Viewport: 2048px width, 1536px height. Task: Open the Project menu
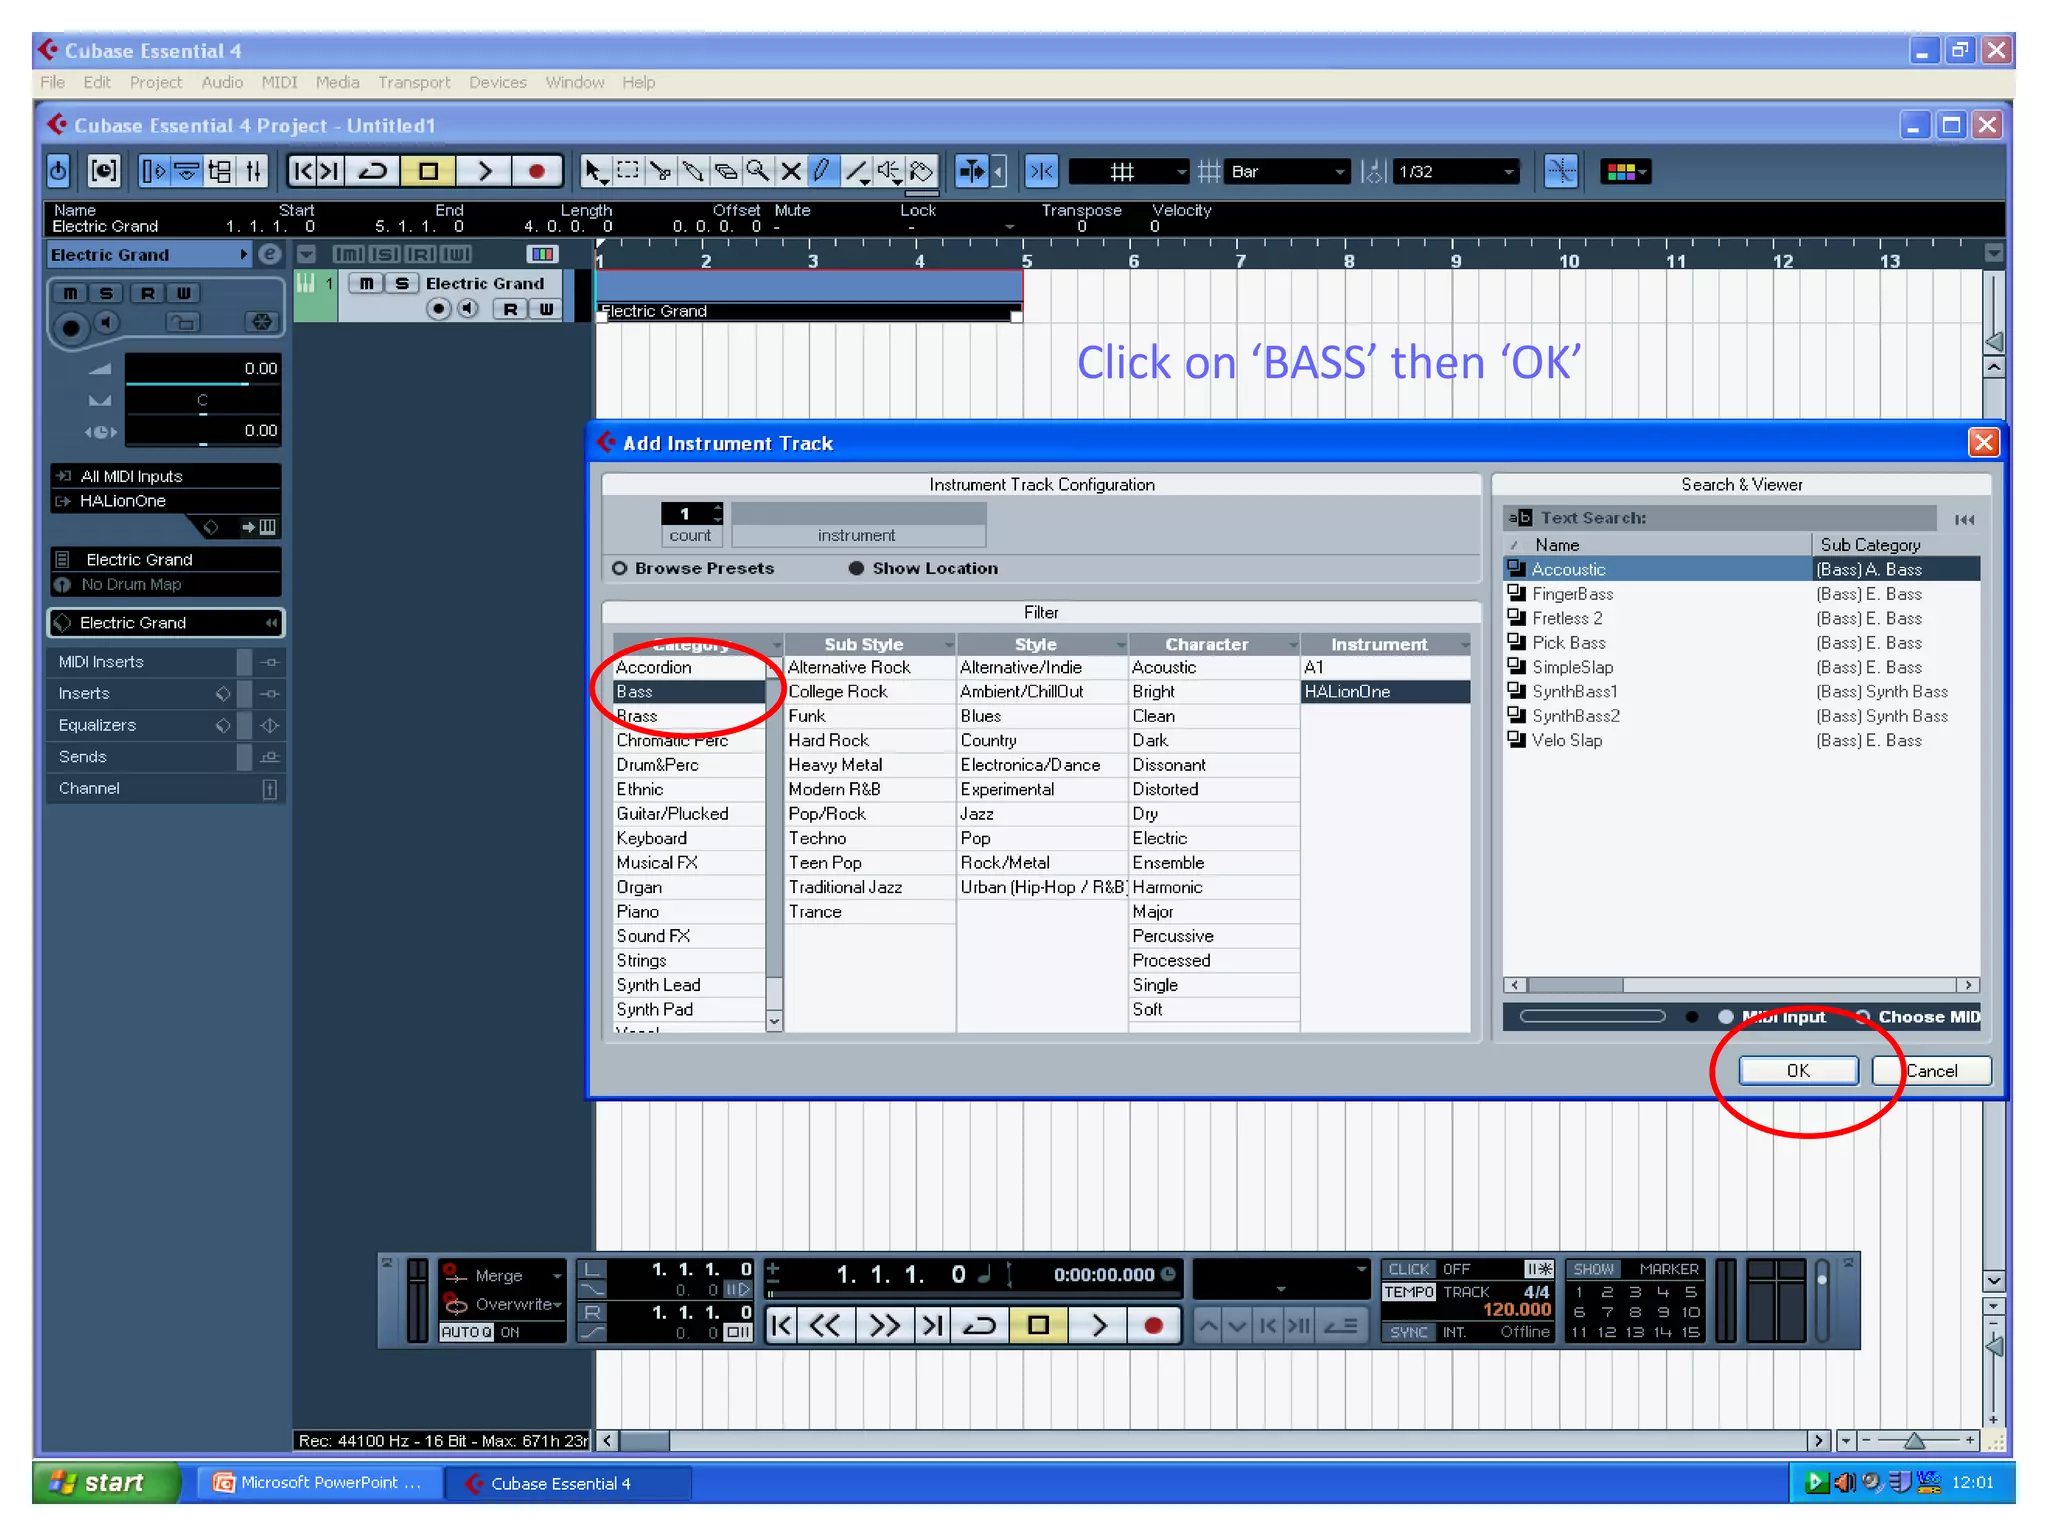coord(156,82)
